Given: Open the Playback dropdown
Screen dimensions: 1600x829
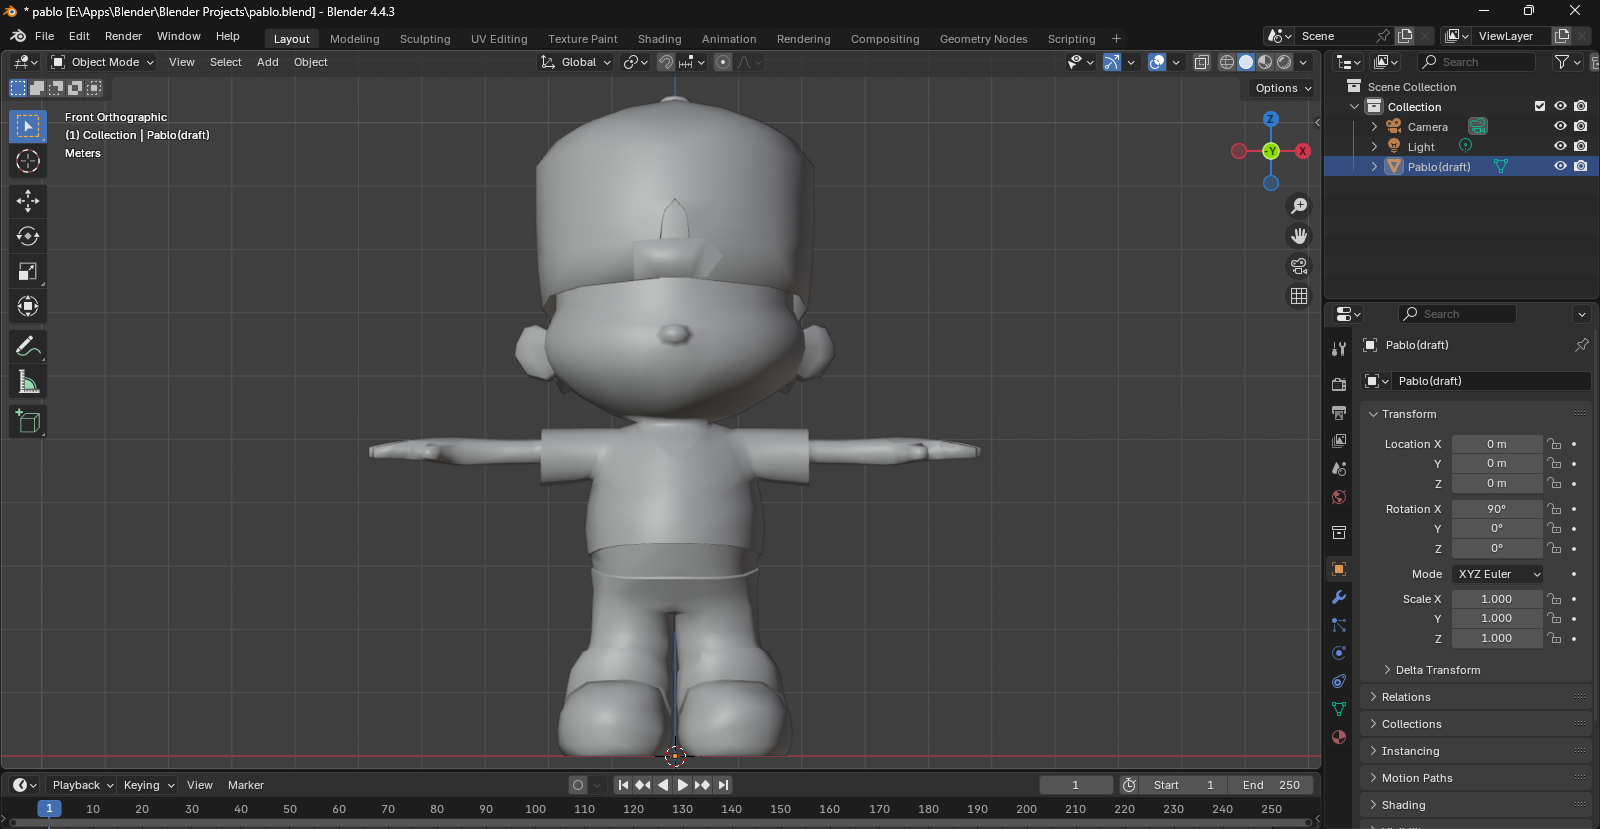Looking at the screenshot, I should point(83,785).
